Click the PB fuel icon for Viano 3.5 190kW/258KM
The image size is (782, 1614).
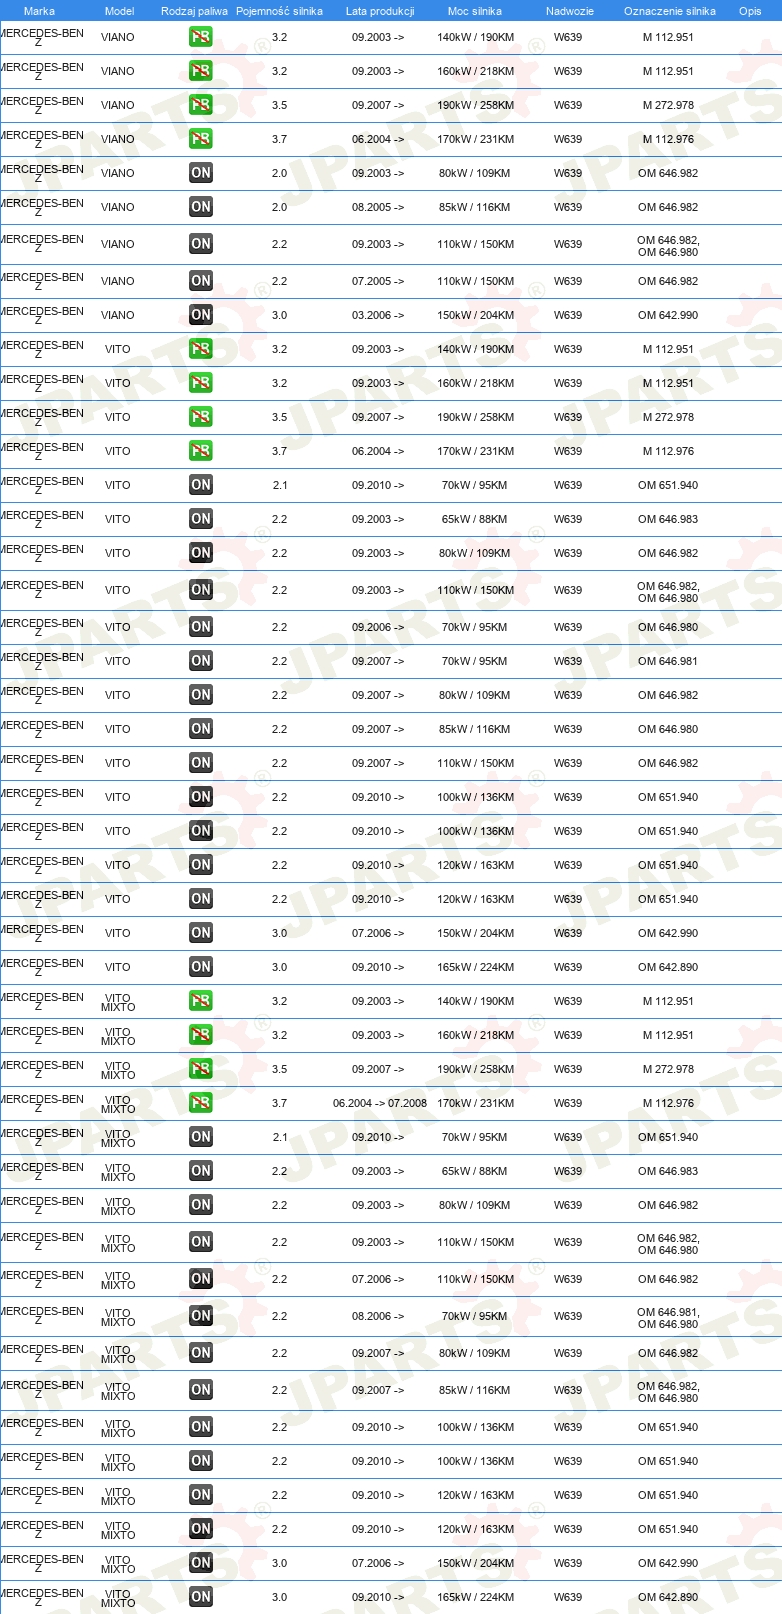coord(201,105)
